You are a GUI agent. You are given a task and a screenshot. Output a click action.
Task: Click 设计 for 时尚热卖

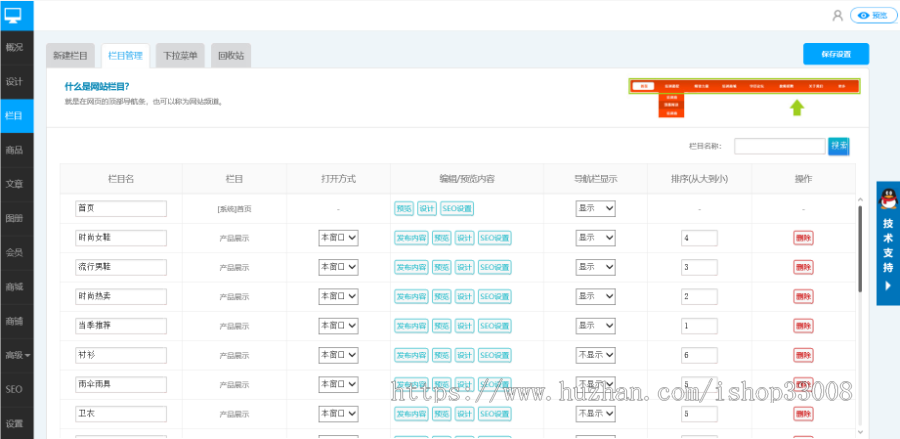(x=464, y=297)
